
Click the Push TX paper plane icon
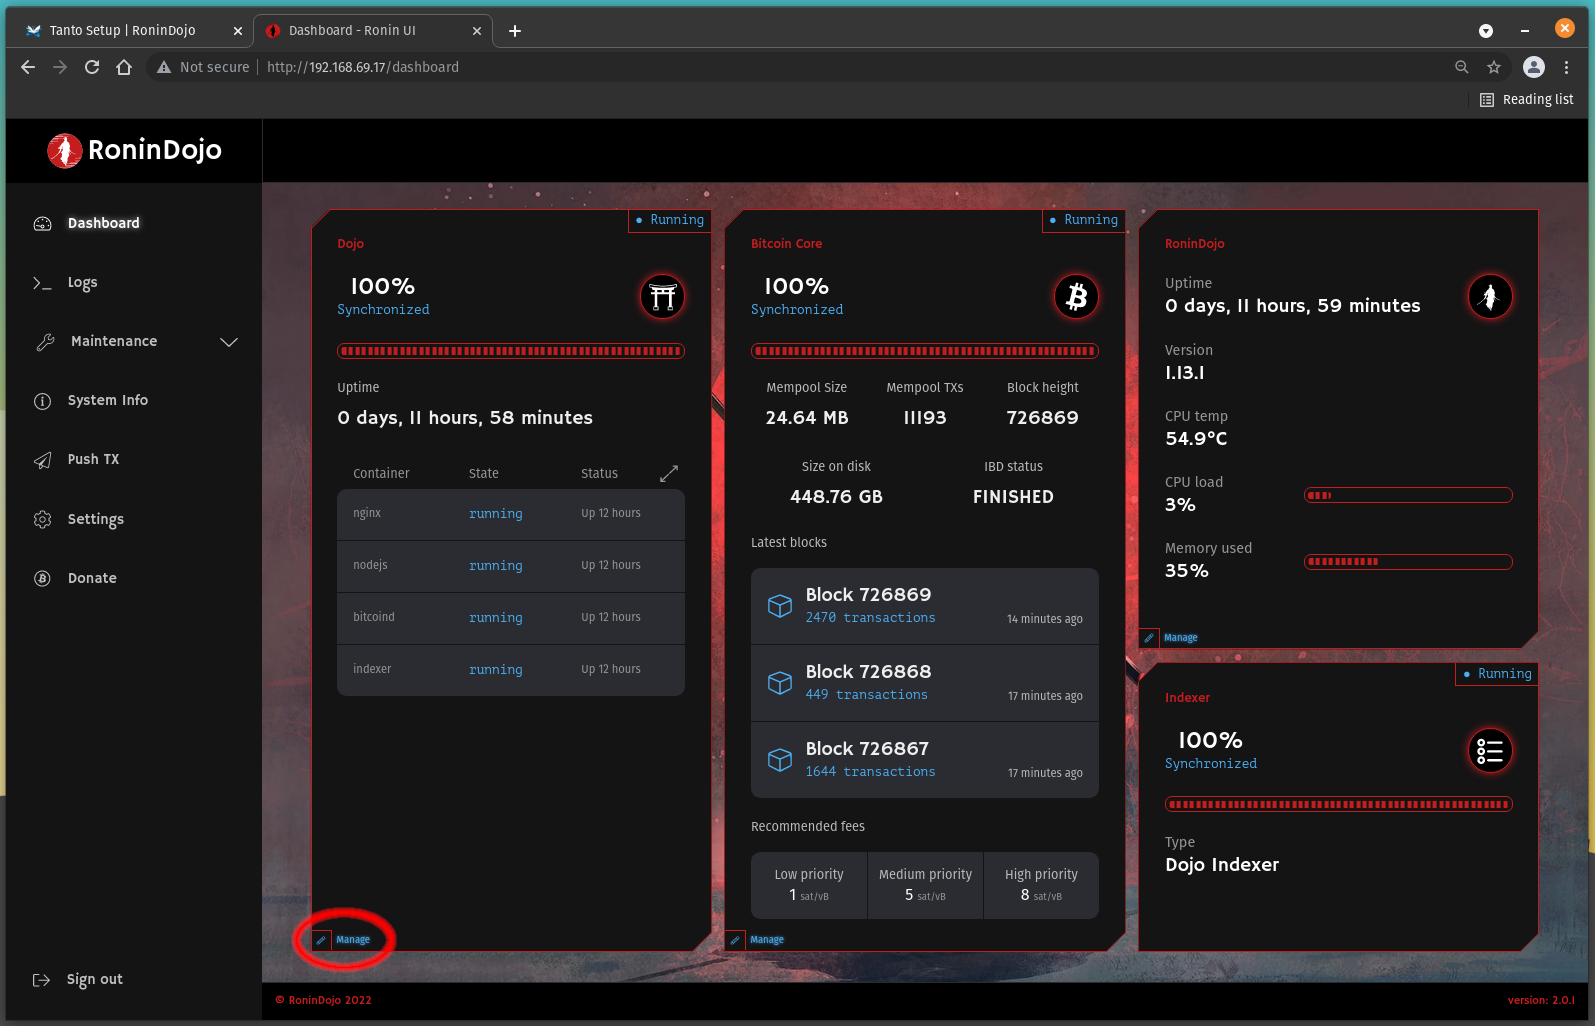point(43,460)
